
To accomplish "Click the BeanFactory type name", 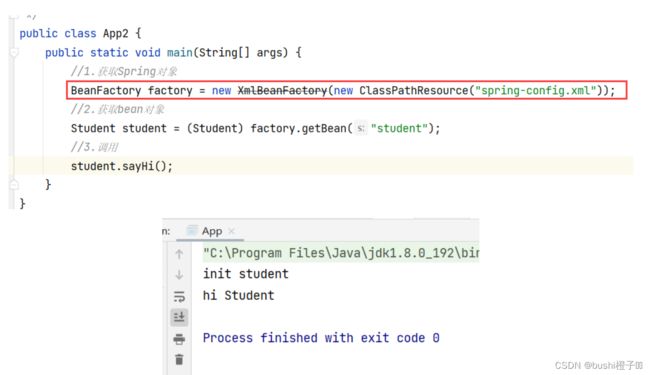I will 106,90.
